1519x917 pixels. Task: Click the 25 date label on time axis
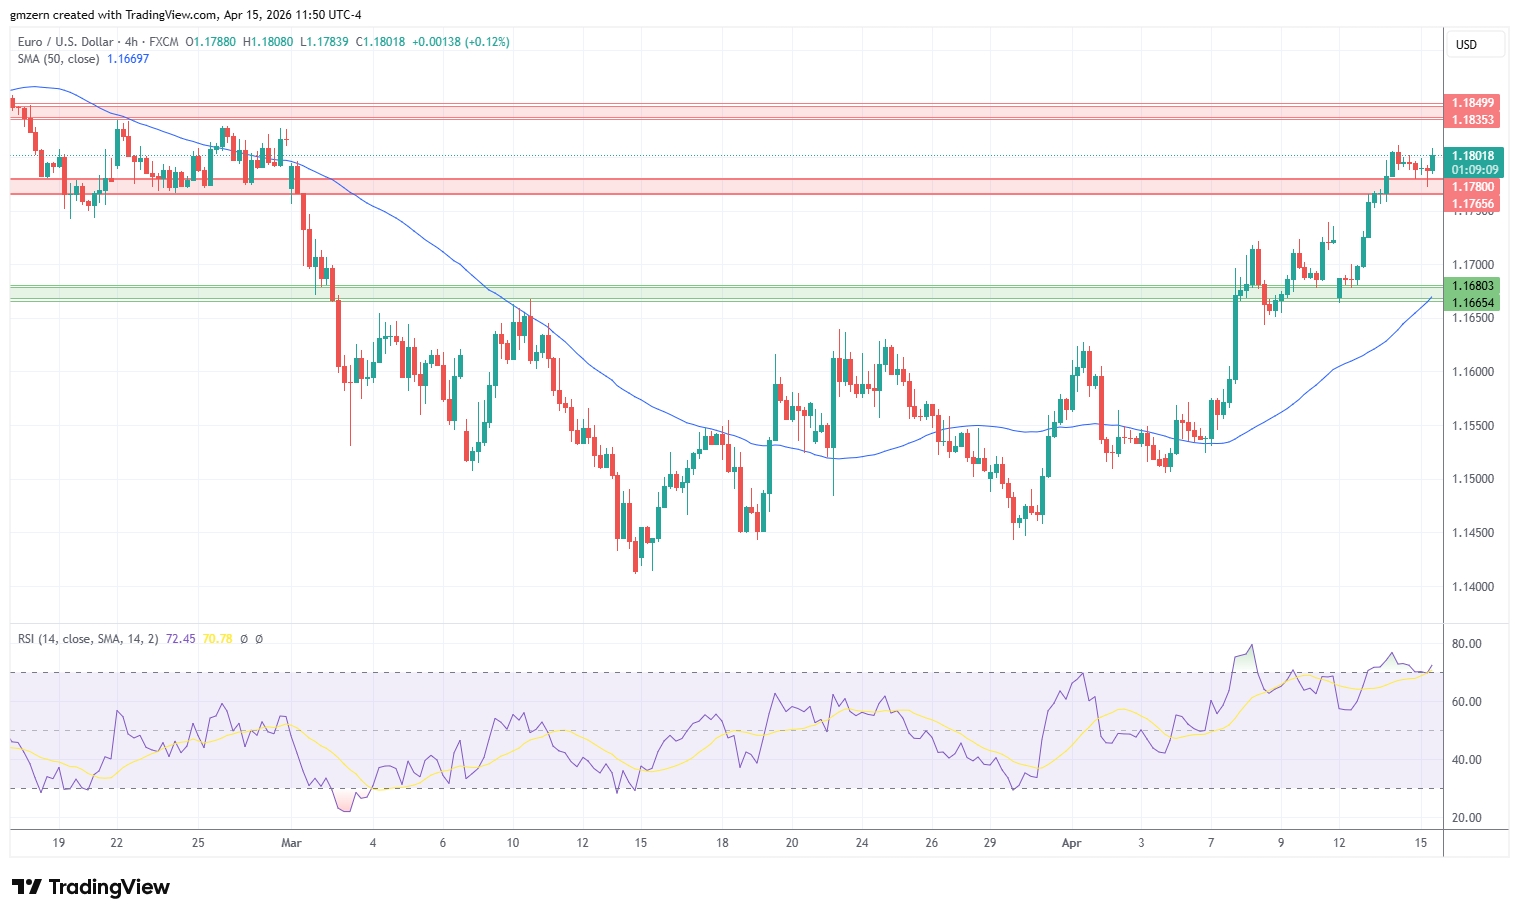pyautogui.click(x=198, y=843)
